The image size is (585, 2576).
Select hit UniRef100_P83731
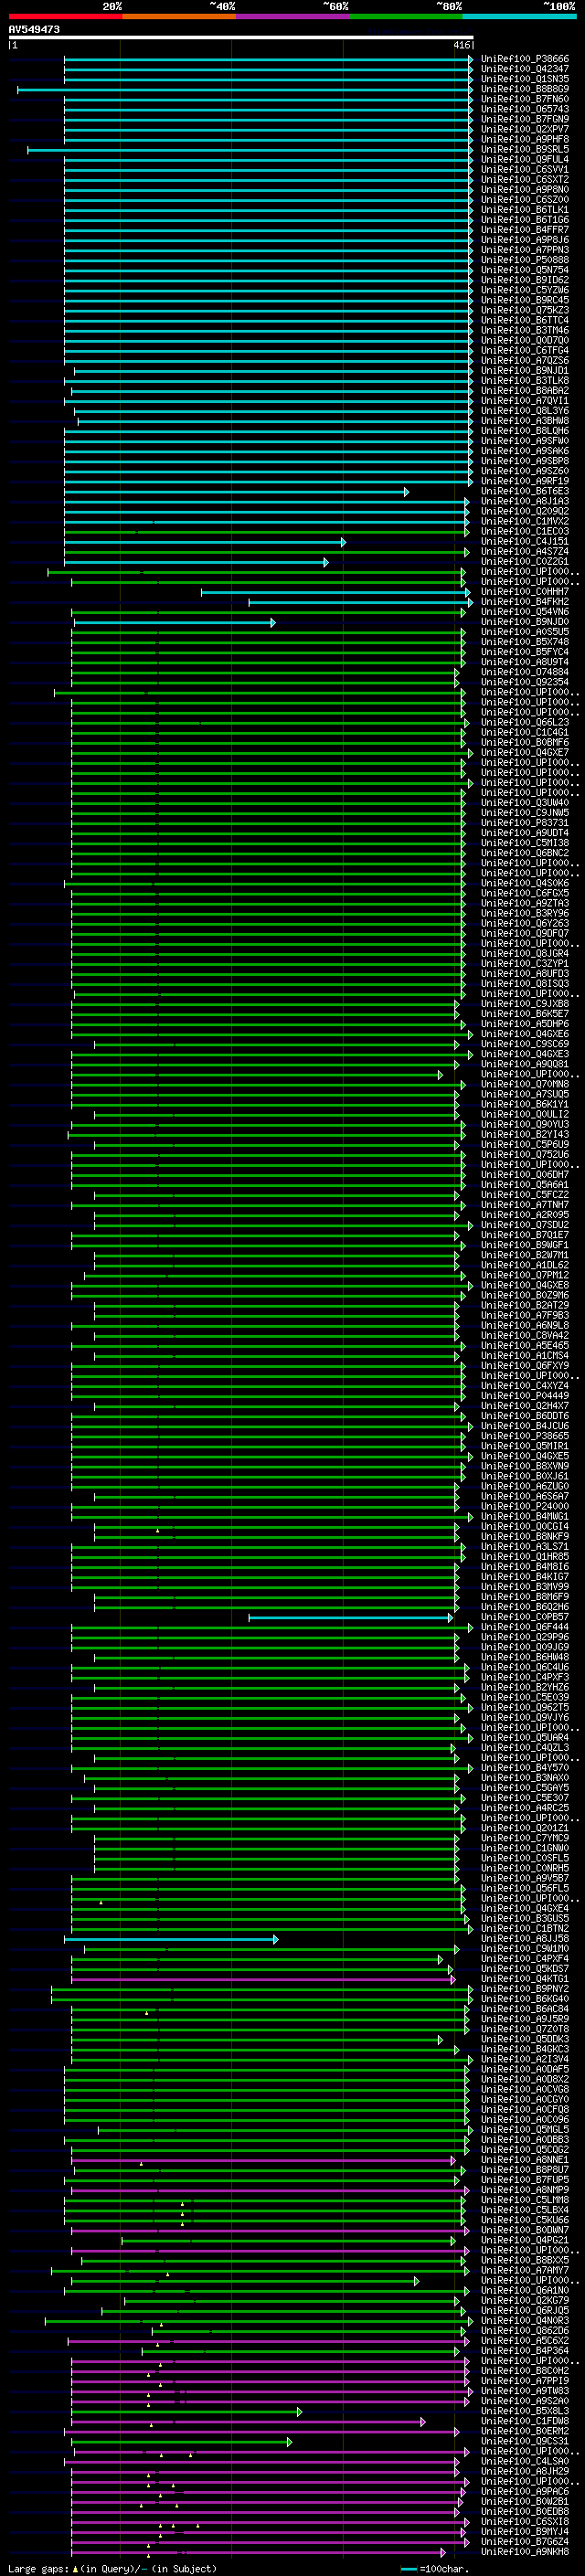(525, 823)
